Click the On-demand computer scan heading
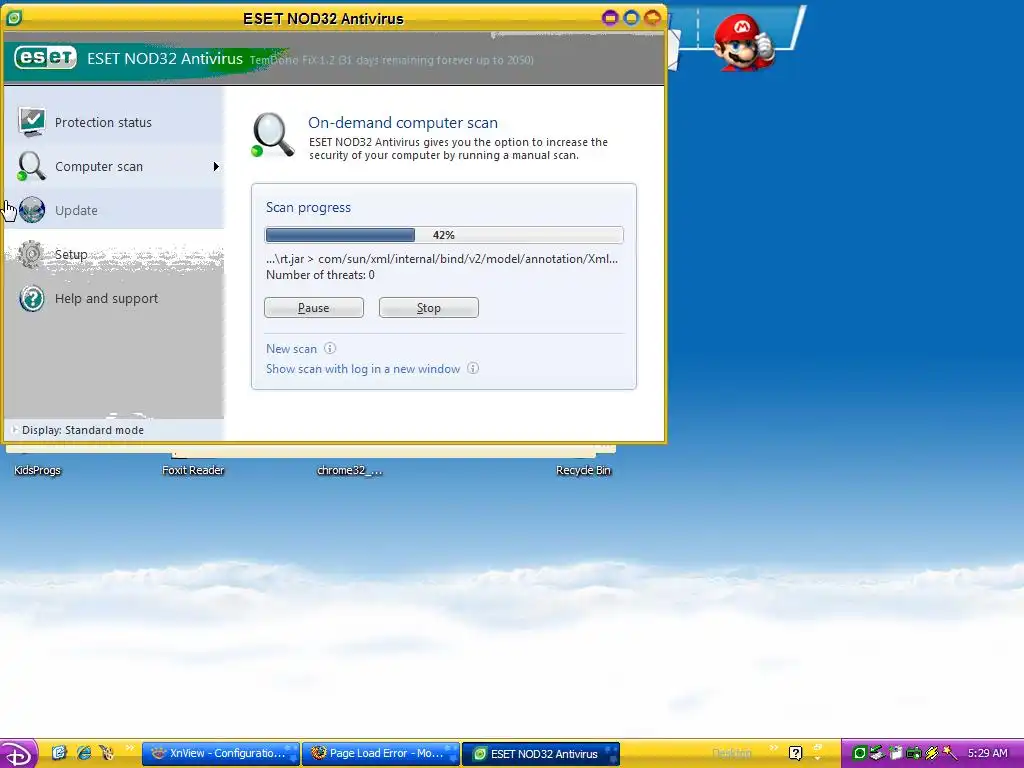Viewport: 1024px width, 768px height. click(403, 123)
